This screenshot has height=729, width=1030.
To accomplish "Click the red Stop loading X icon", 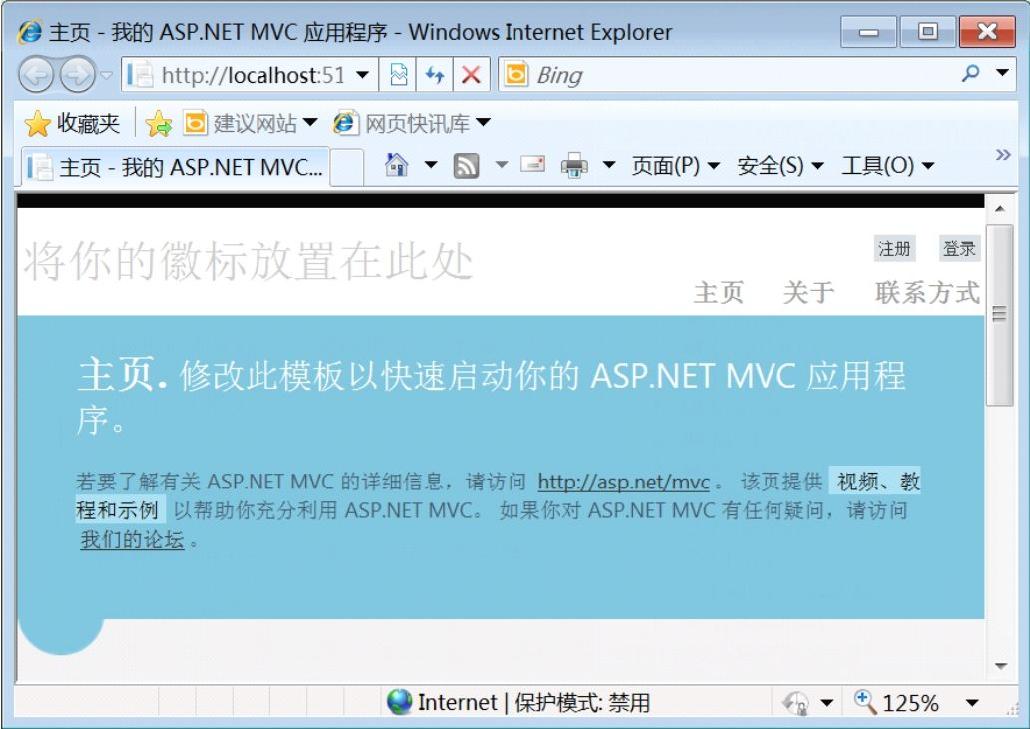I will point(471,76).
